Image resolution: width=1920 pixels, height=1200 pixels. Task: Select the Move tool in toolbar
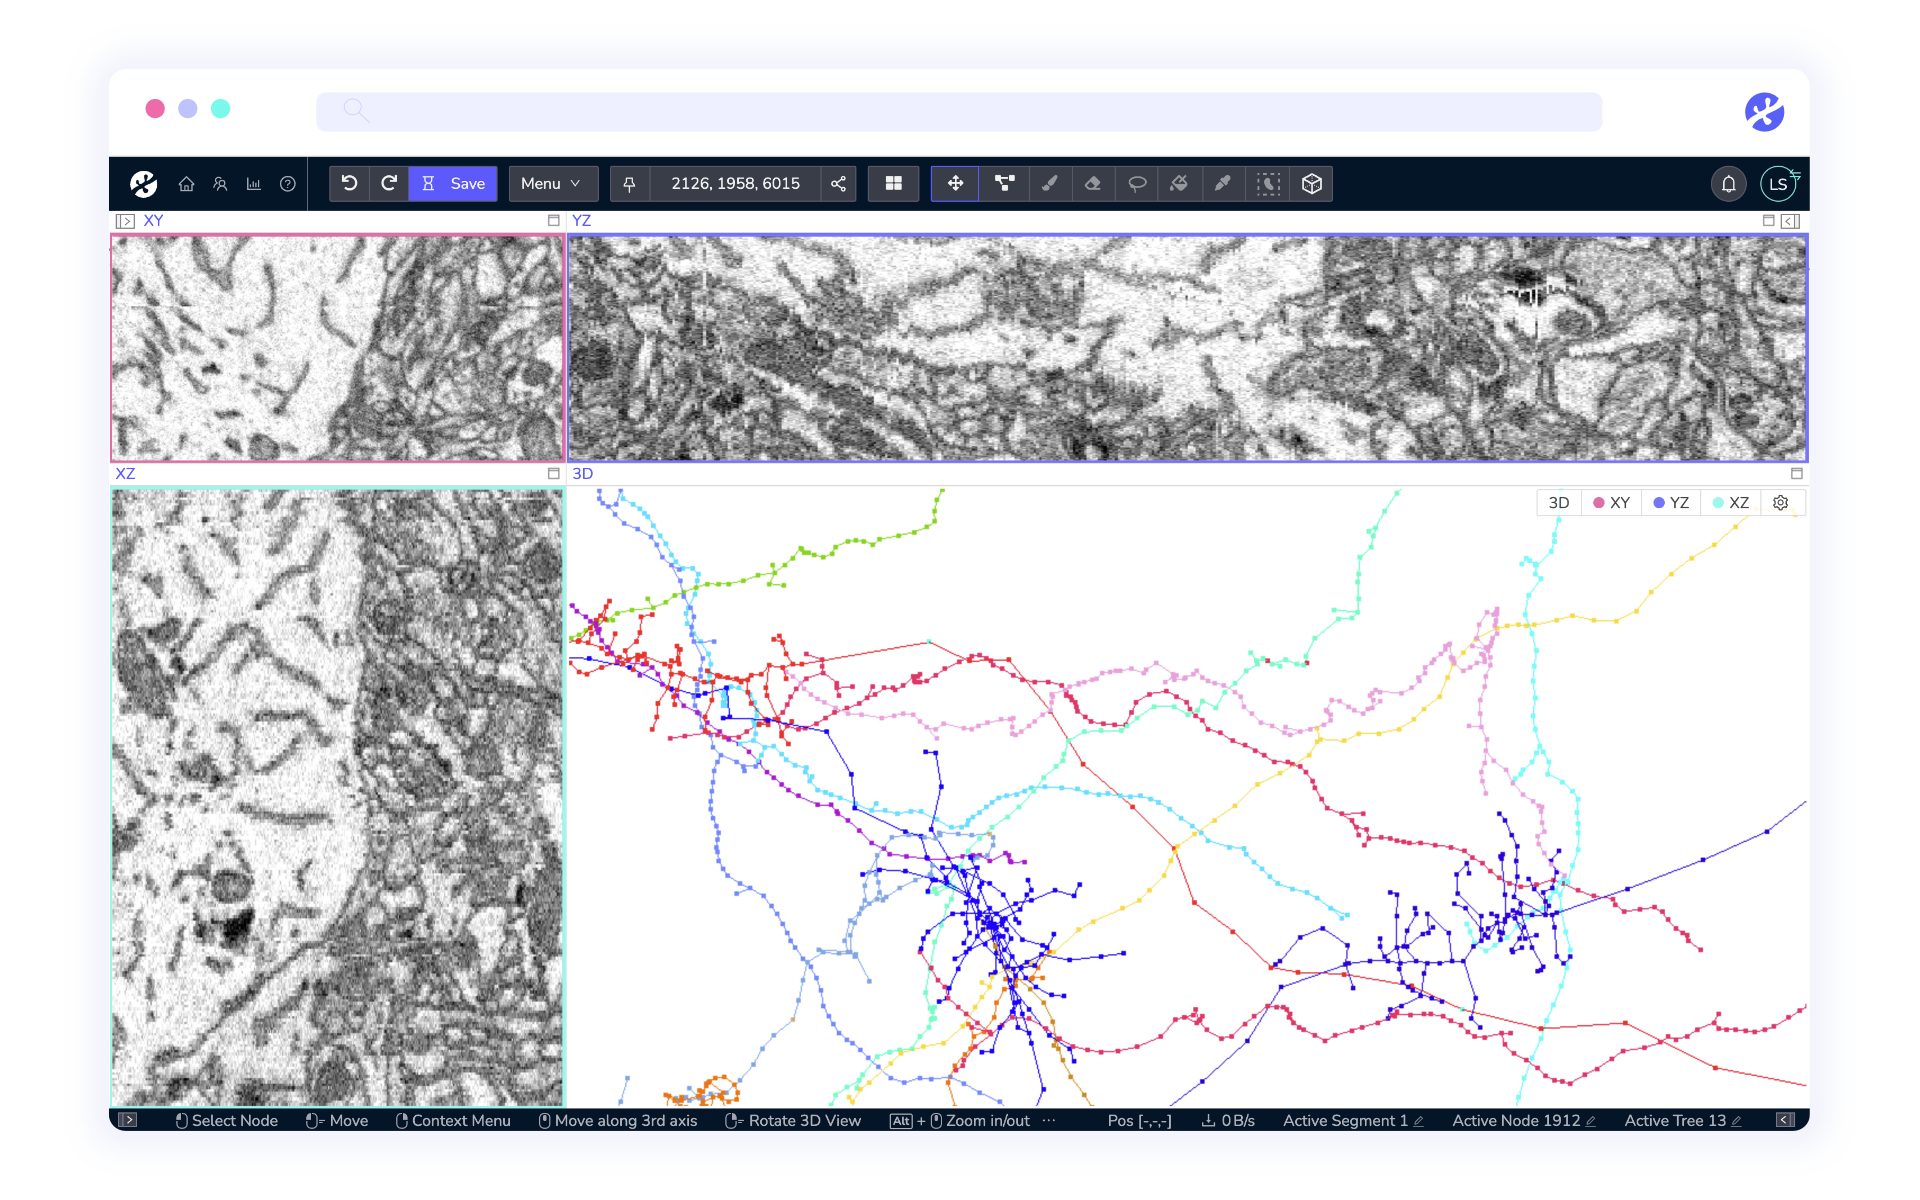[955, 184]
